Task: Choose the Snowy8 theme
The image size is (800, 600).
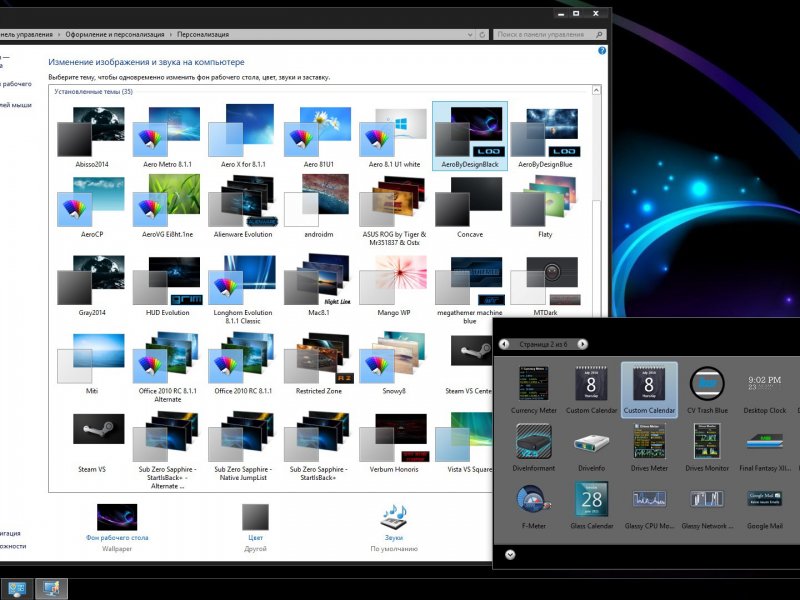Action: click(394, 363)
